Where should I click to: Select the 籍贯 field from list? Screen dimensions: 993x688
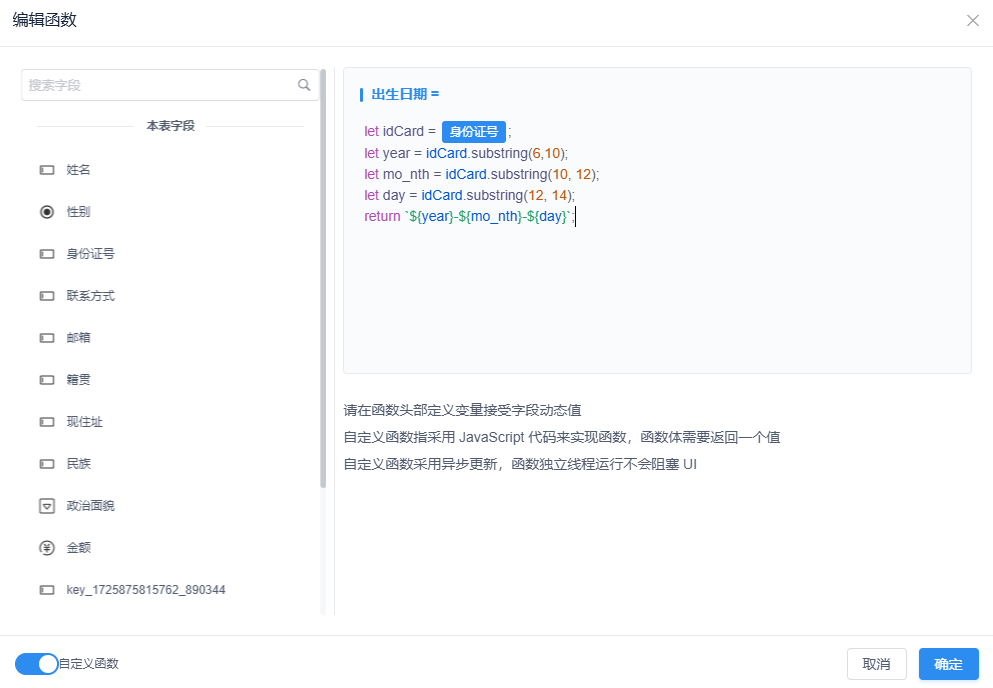pyautogui.click(x=79, y=380)
